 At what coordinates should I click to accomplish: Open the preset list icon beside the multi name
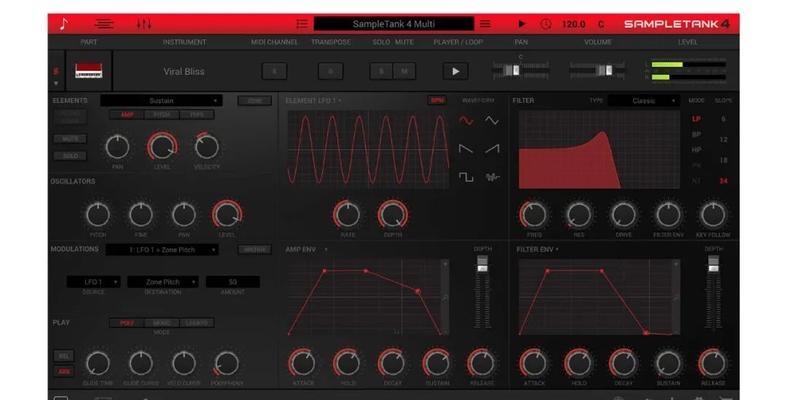pyautogui.click(x=302, y=24)
